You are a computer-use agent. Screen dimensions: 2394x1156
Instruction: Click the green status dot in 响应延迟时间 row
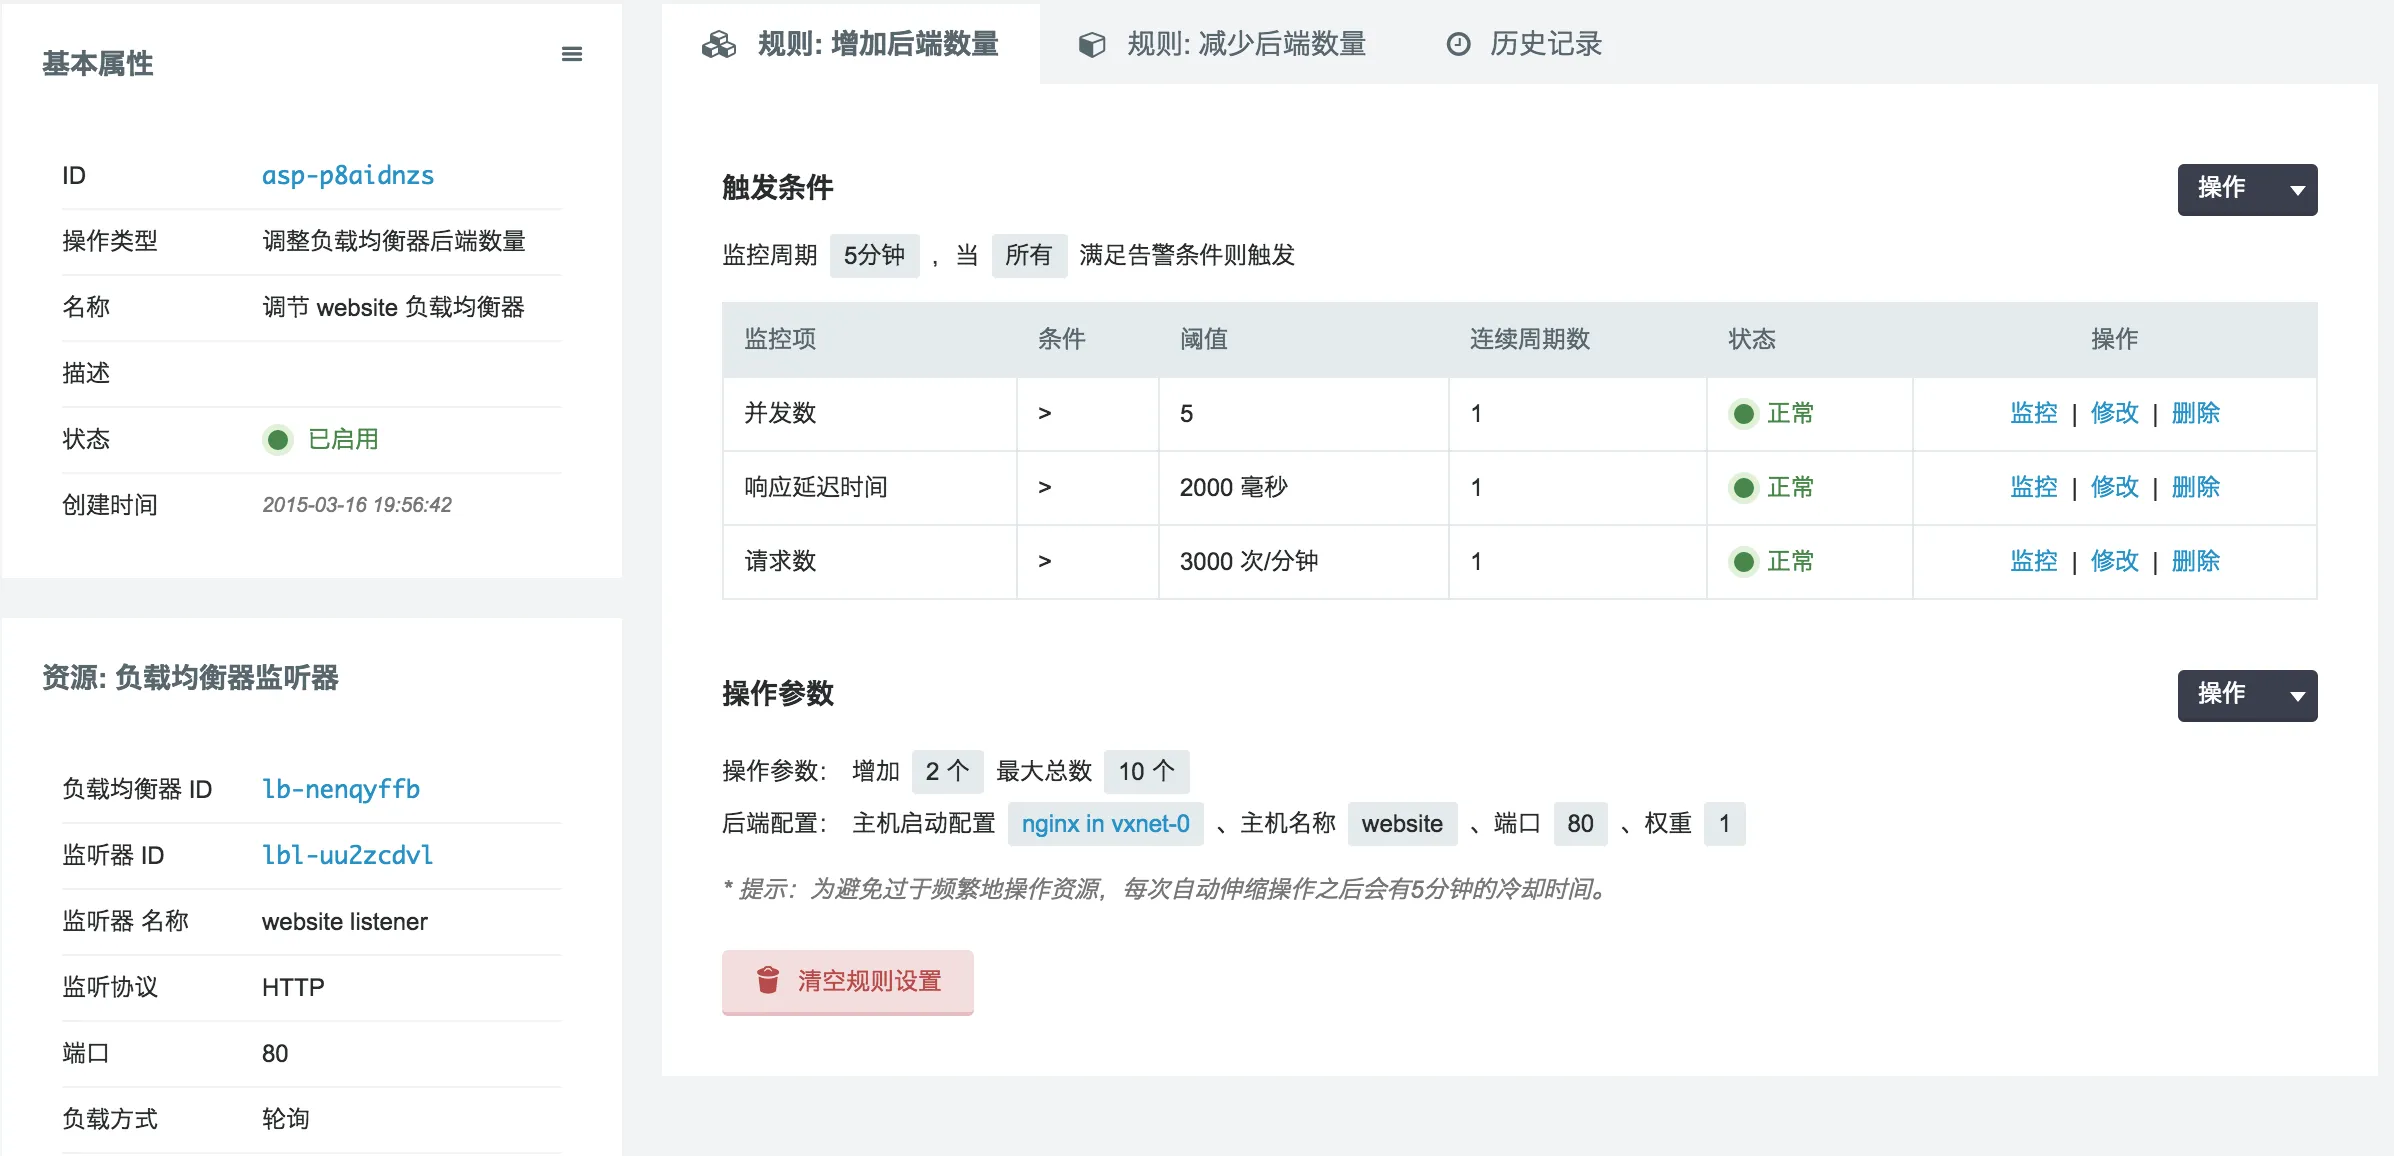[x=1744, y=487]
